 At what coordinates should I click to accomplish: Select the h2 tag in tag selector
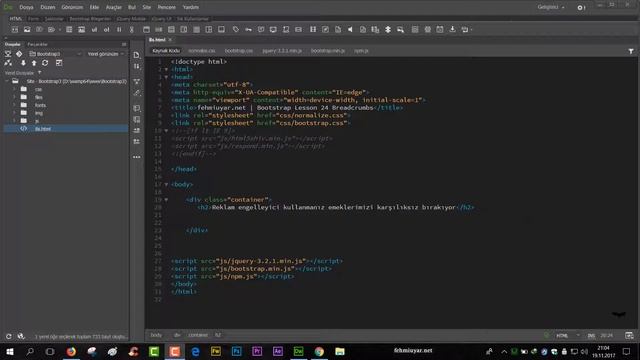point(218,335)
